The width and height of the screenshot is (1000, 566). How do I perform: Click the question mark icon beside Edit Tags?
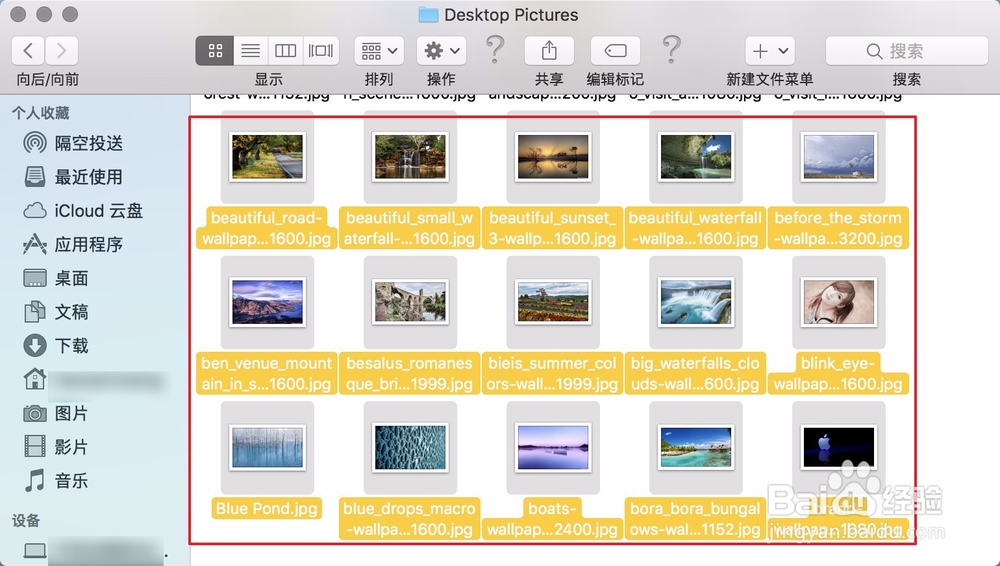pyautogui.click(x=672, y=50)
